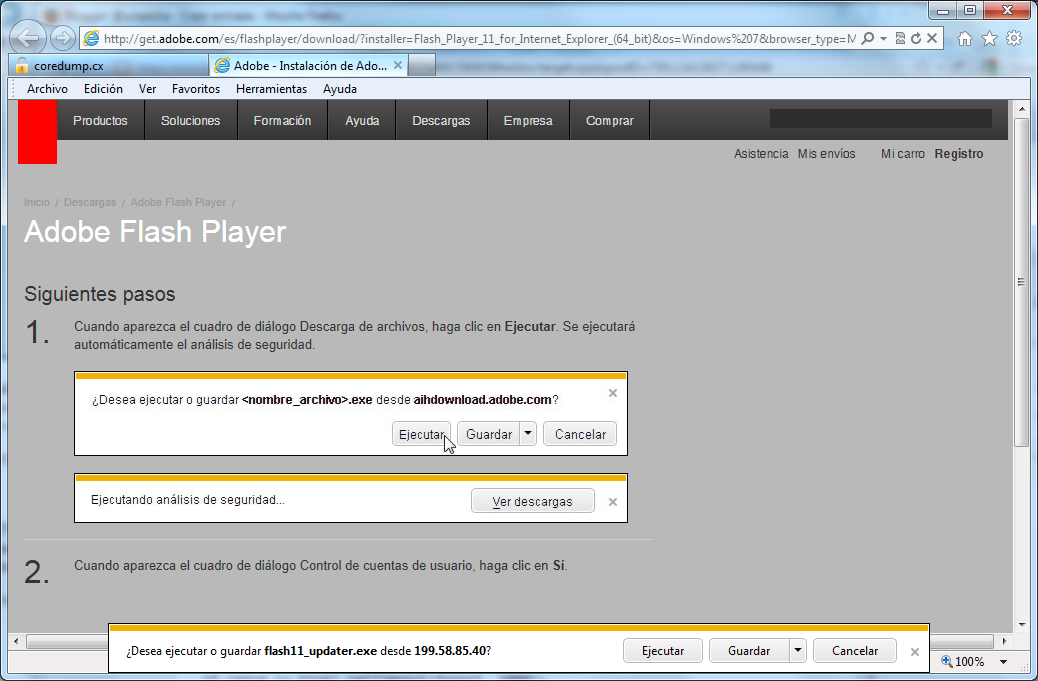This screenshot has width=1038, height=681.
Task: Click the search magnifier in address bar
Action: pos(867,38)
